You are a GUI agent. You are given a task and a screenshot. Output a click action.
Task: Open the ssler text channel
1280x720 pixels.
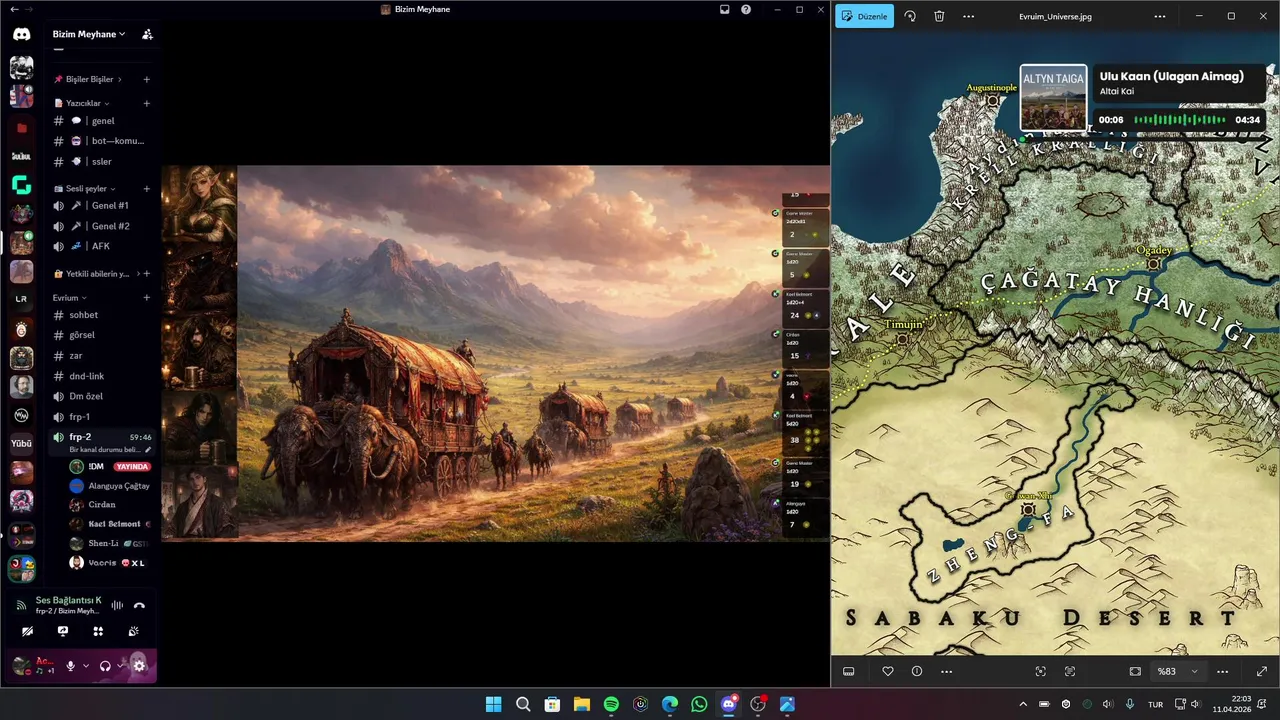pos(102,161)
